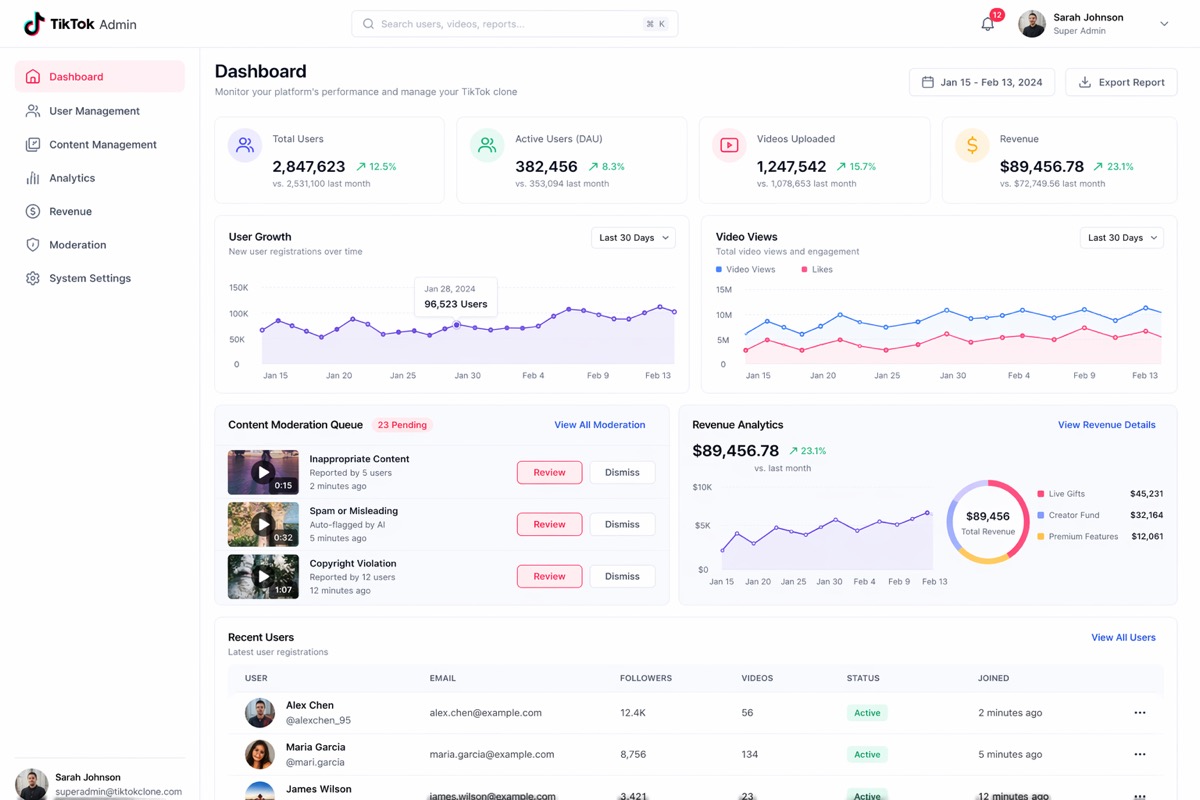Click the Content Management sidebar icon
Screen dimensions: 1200x800
(x=33, y=144)
